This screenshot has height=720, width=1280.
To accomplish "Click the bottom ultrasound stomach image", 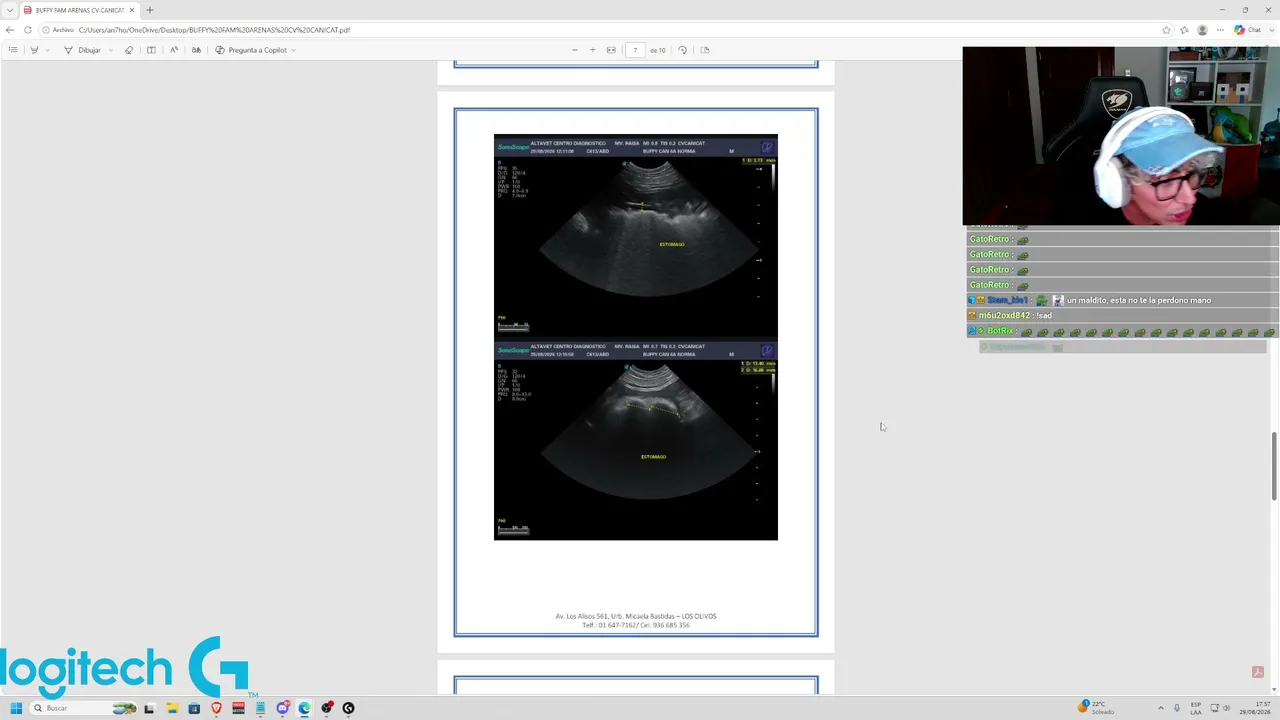I will point(636,440).
